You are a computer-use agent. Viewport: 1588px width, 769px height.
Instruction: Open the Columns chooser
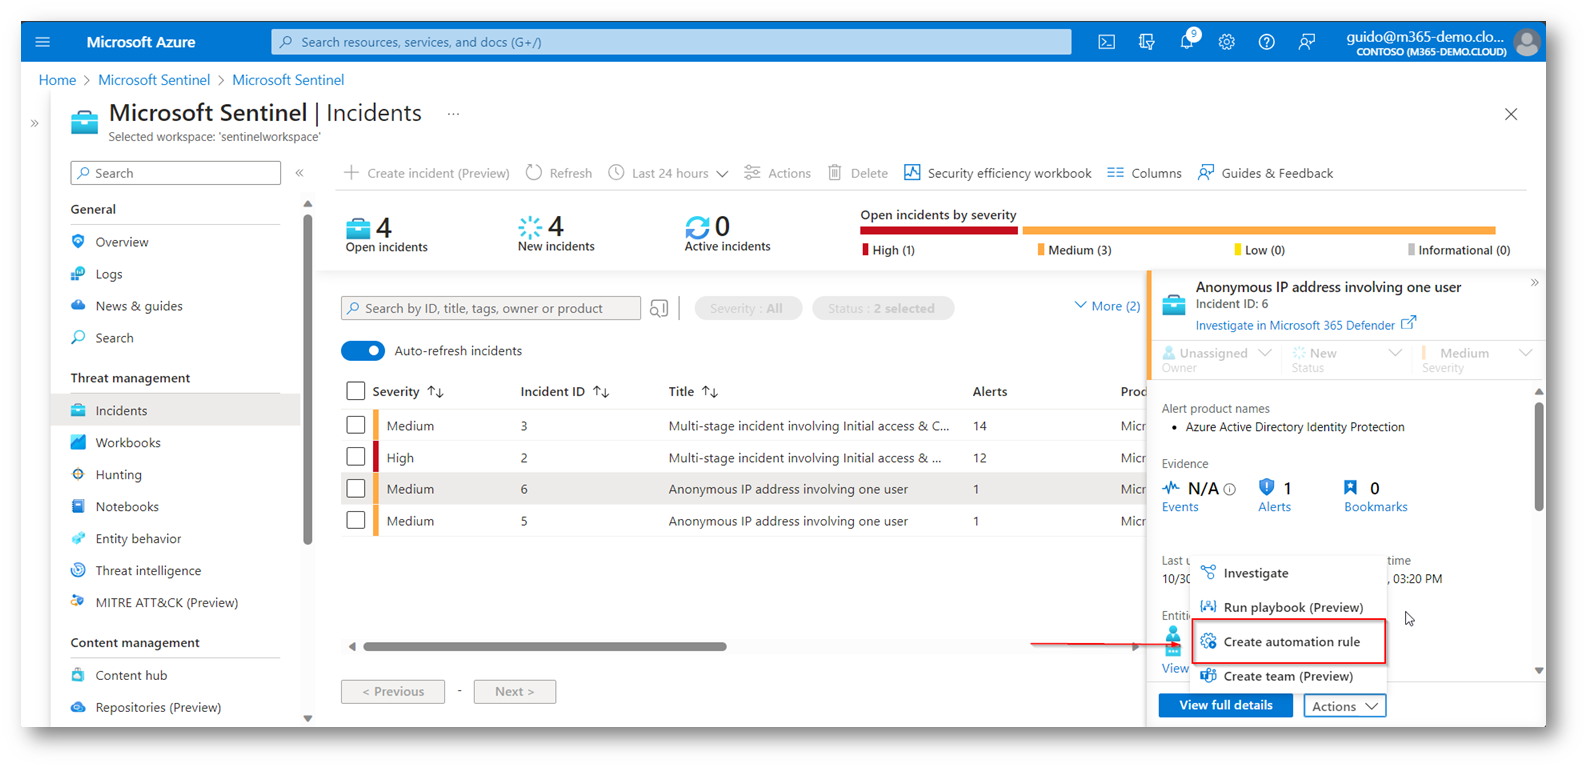pos(1145,173)
